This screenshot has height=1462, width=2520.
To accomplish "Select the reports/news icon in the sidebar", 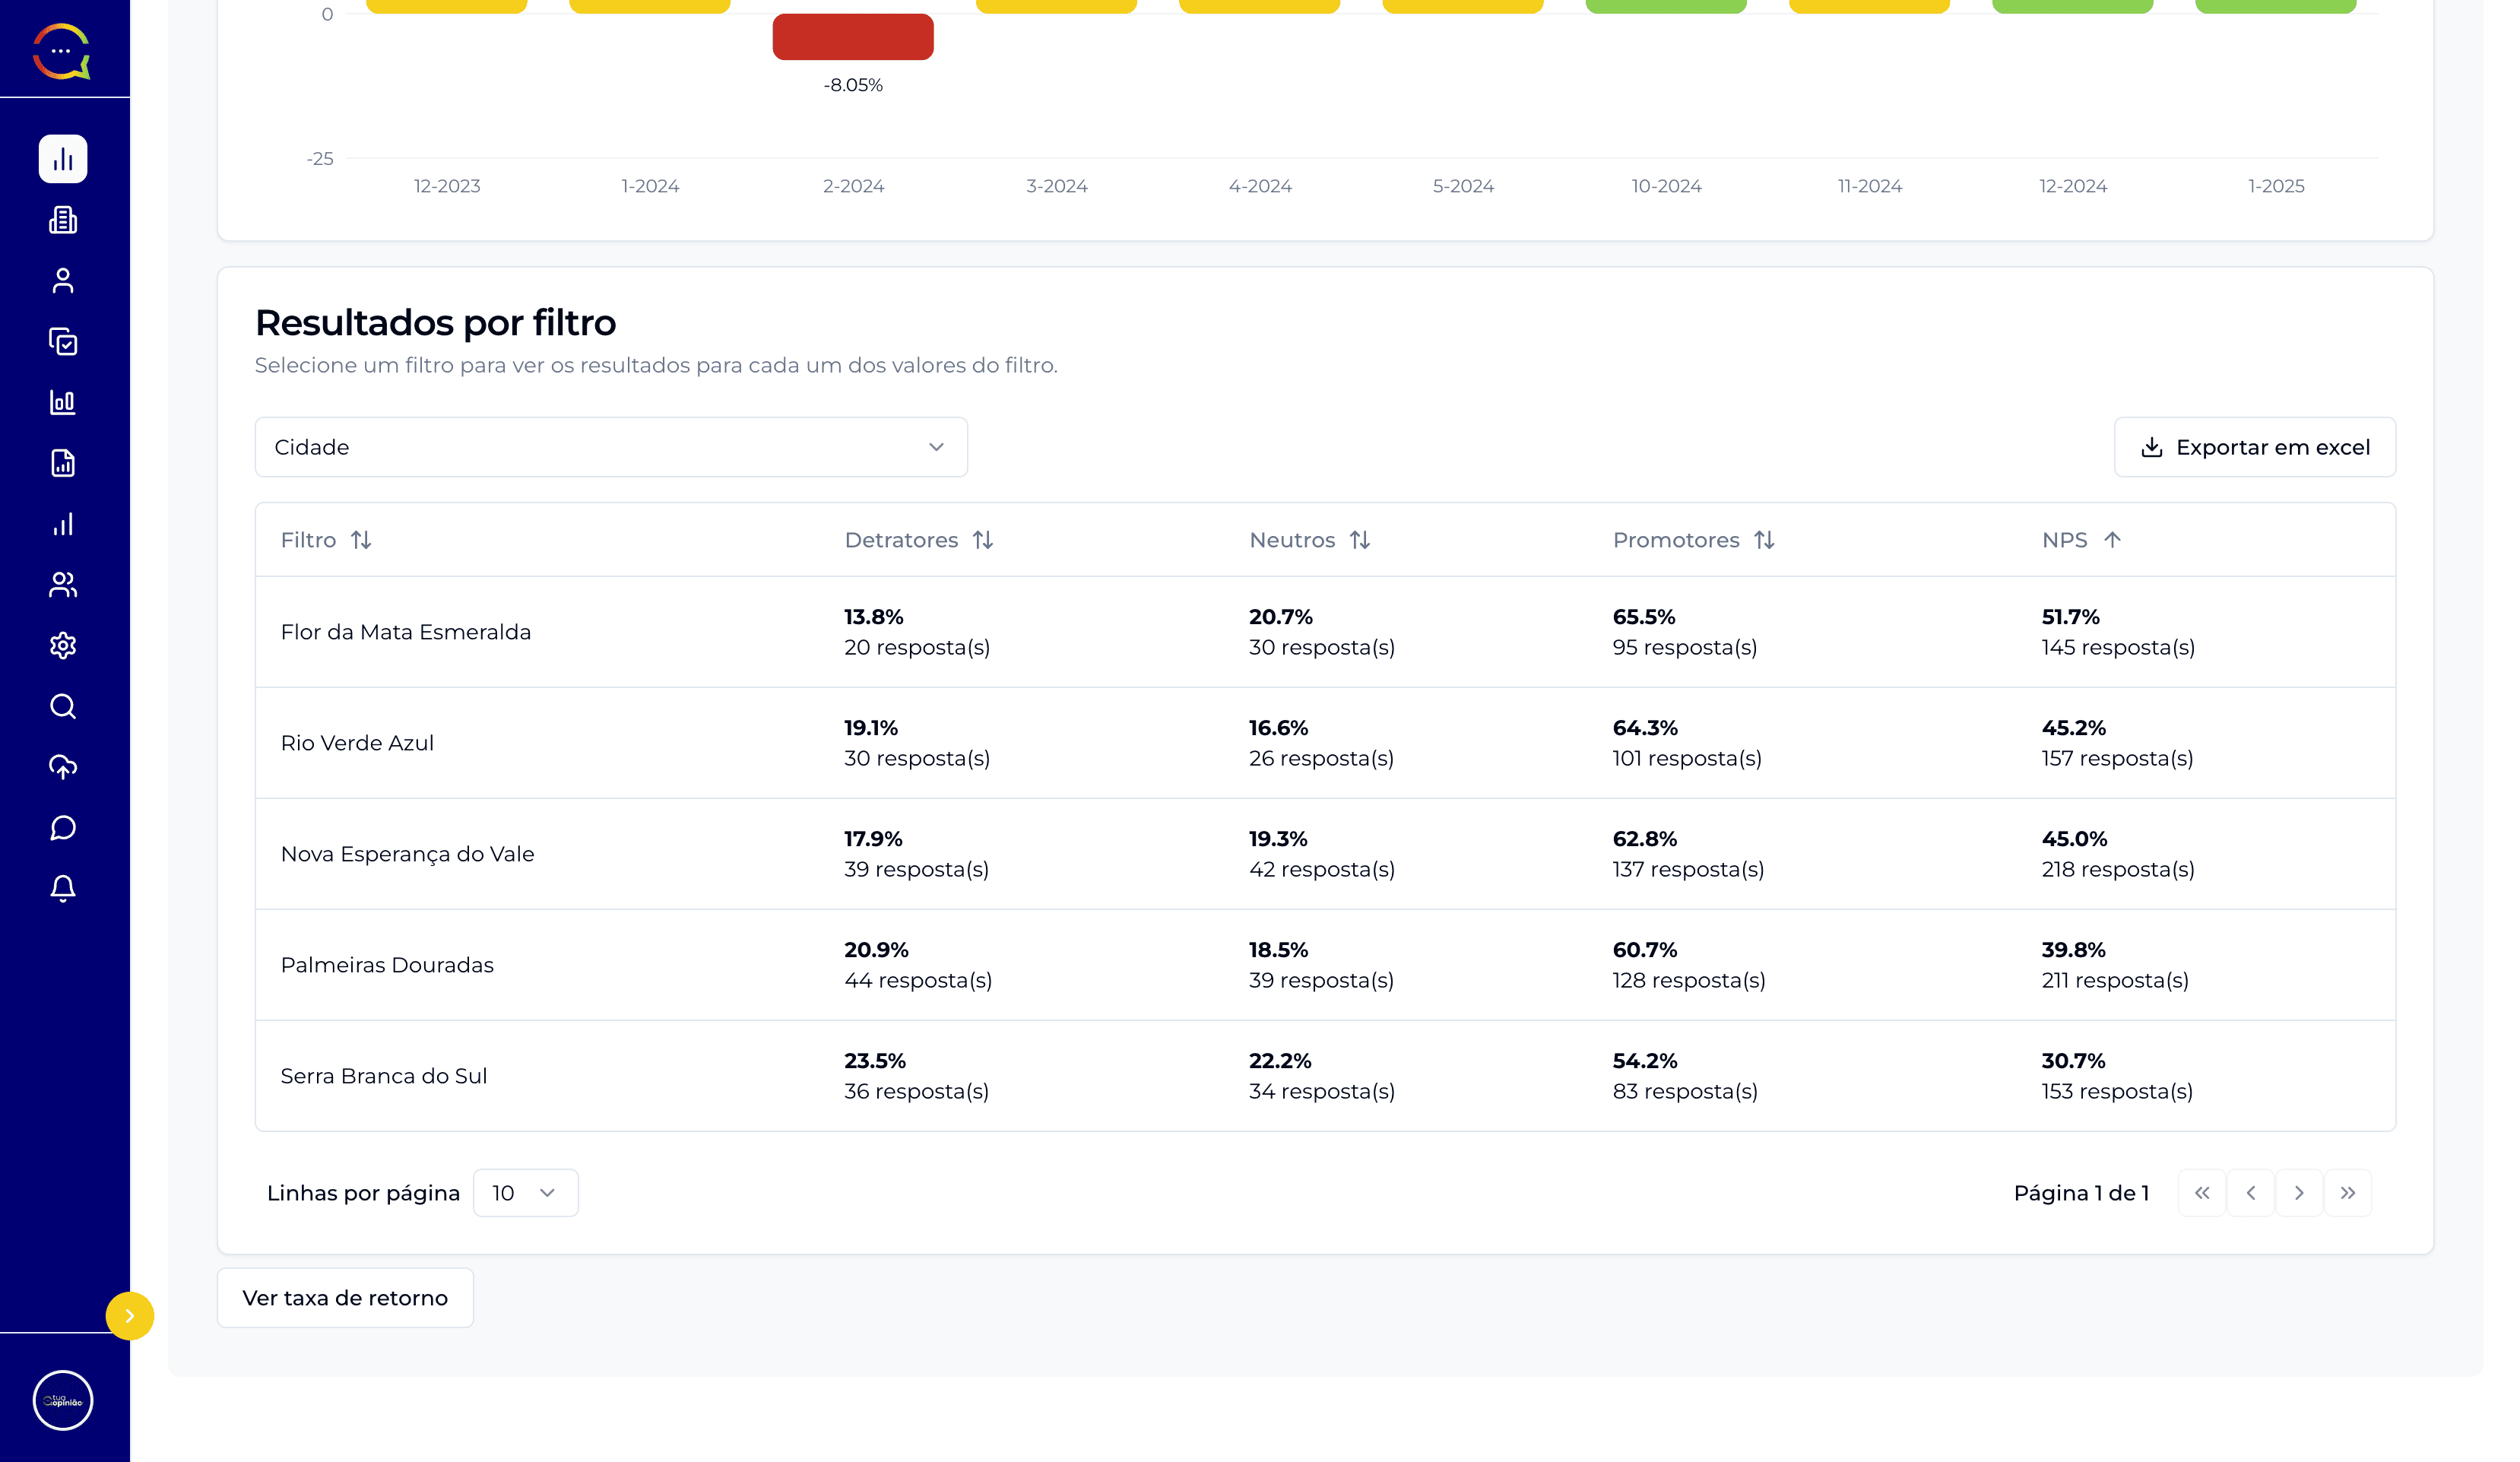I will pyautogui.click(x=63, y=220).
